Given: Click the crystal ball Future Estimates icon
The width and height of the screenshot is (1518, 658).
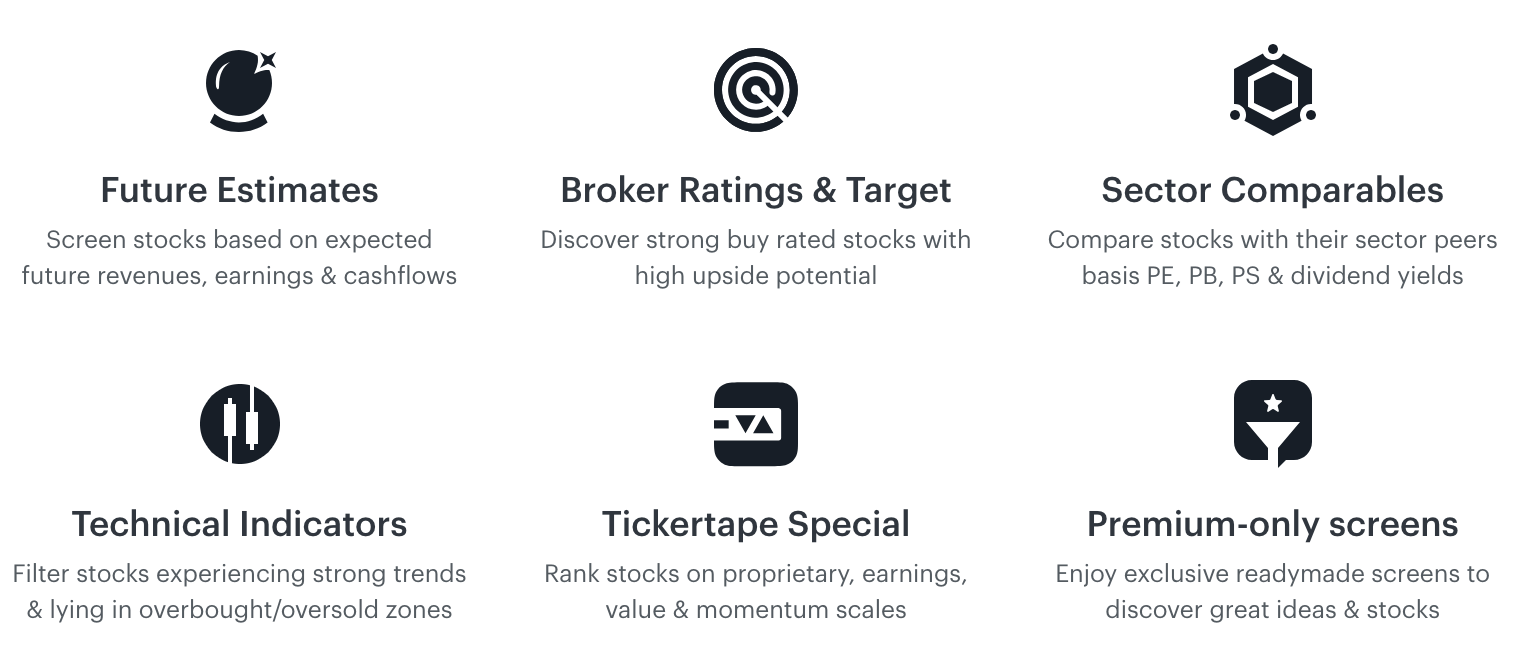Looking at the screenshot, I should 240,90.
